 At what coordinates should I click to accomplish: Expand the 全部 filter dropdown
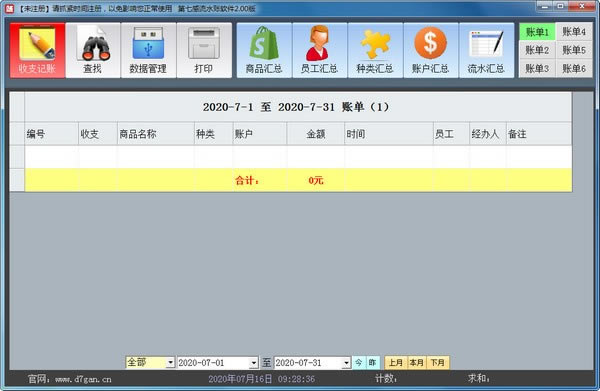click(170, 362)
